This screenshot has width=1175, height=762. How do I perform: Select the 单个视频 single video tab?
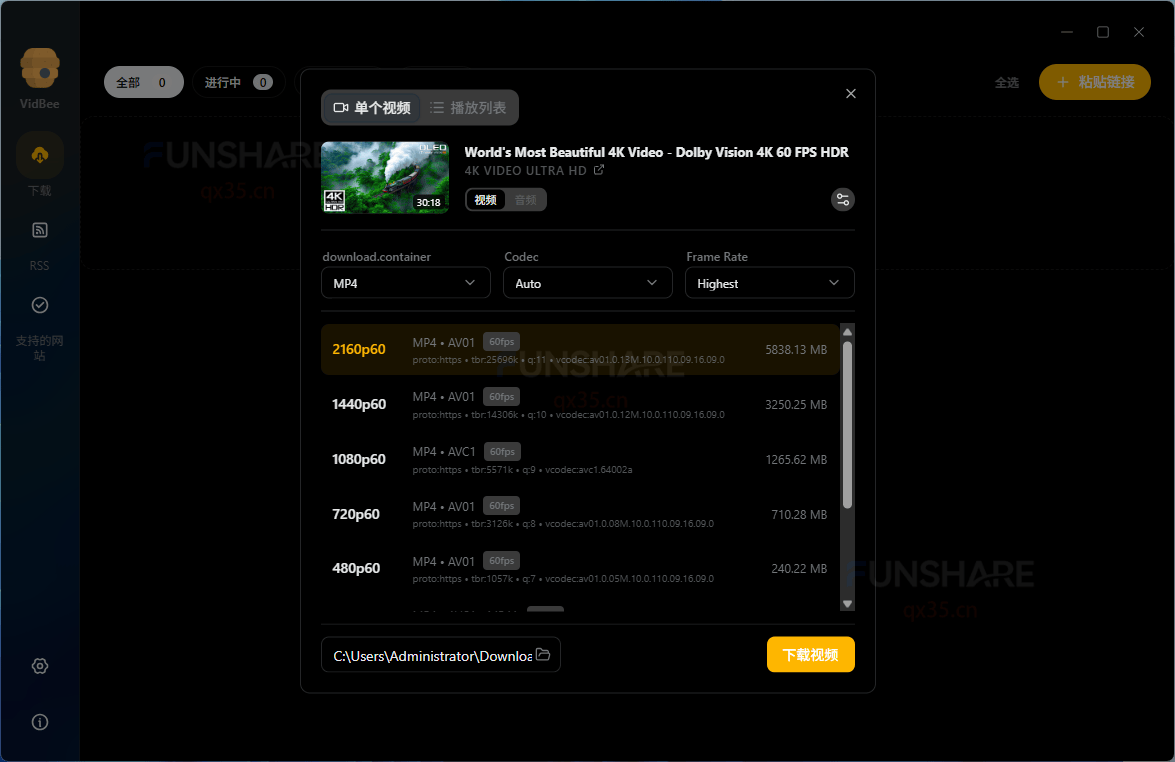point(371,108)
